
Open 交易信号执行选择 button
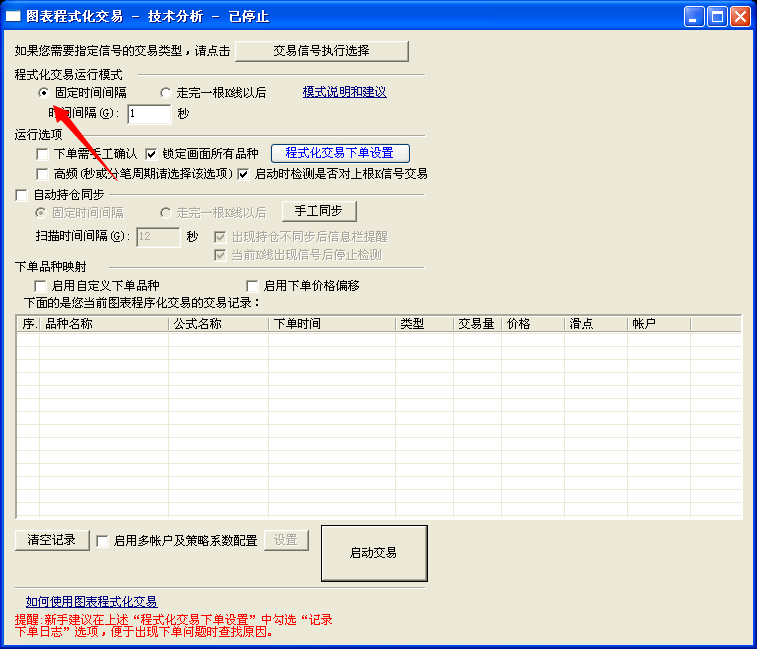[322, 51]
